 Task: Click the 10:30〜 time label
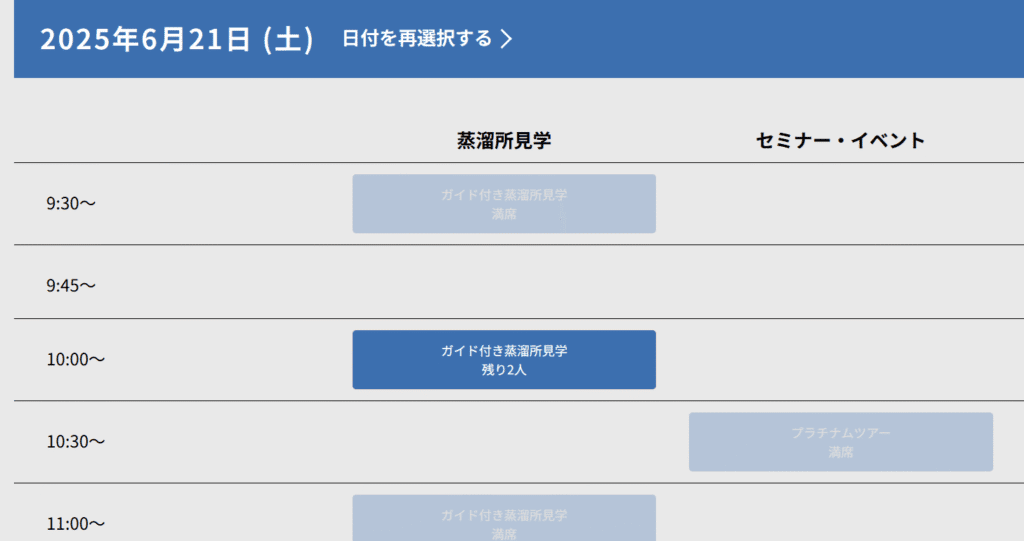point(76,442)
